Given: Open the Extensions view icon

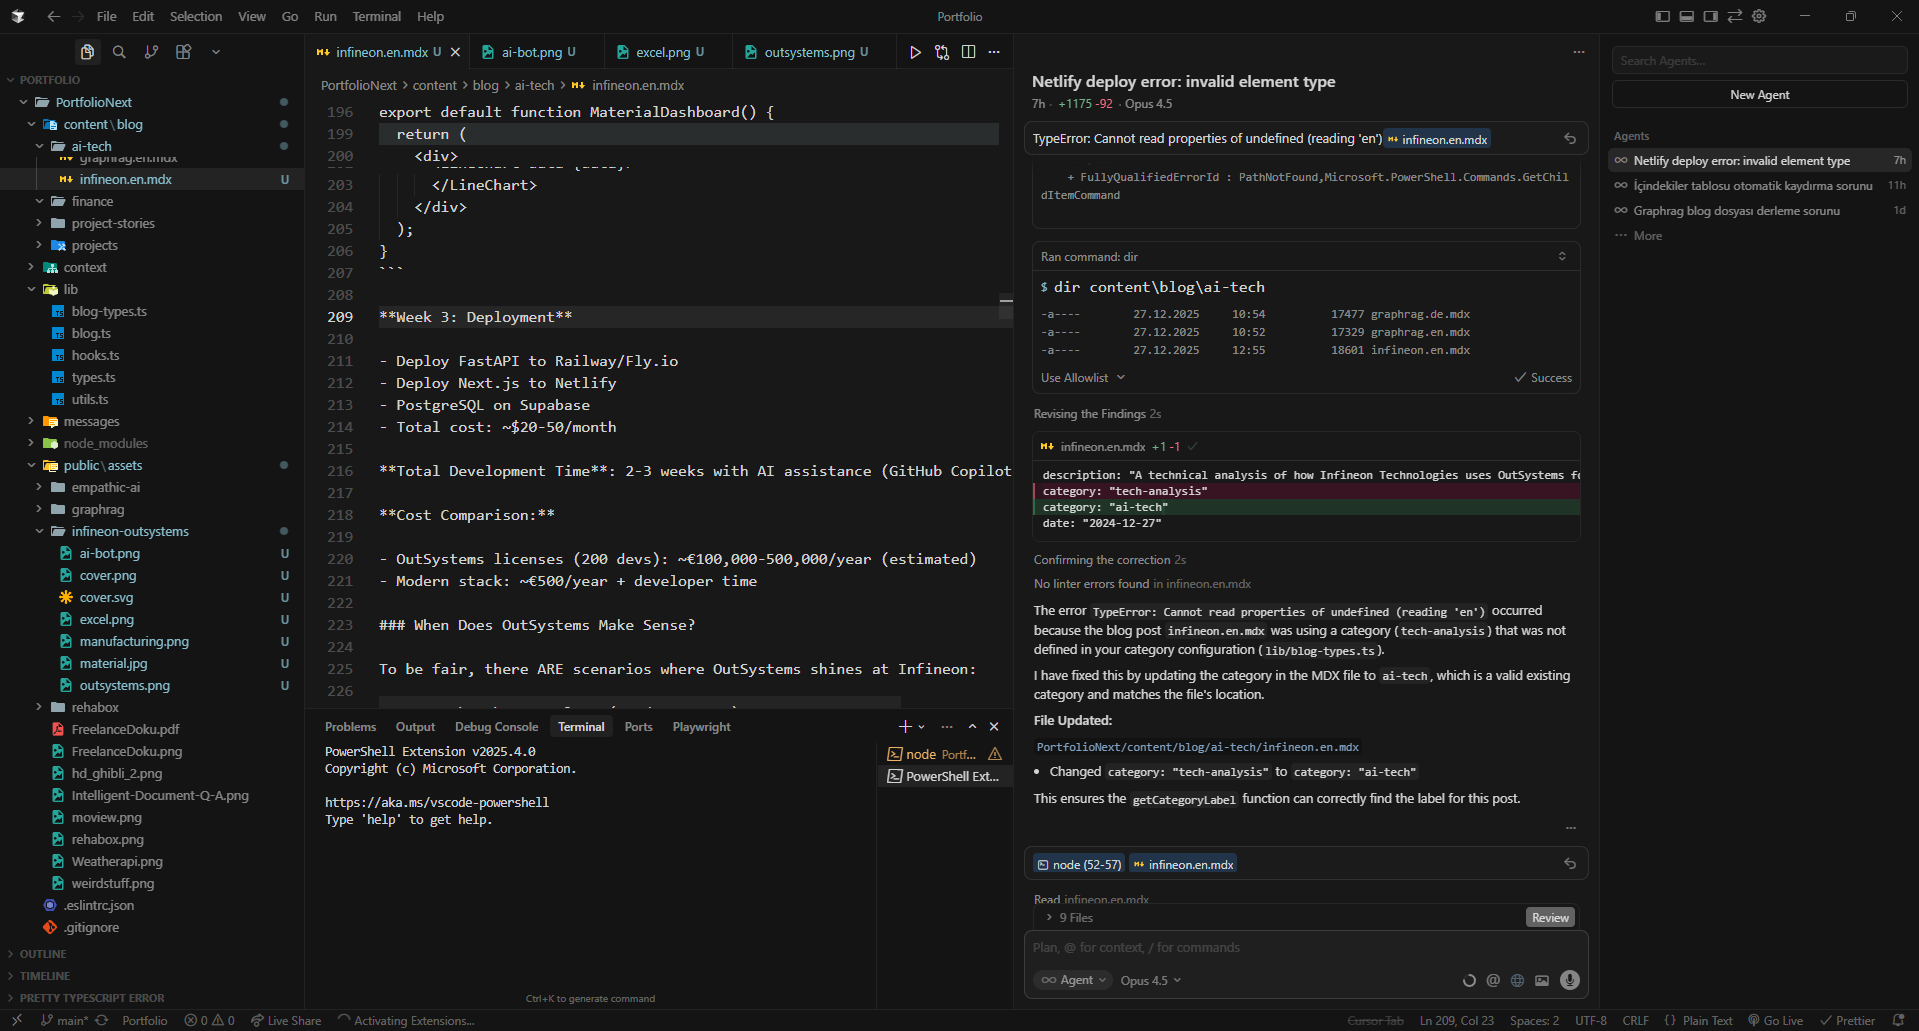Looking at the screenshot, I should pyautogui.click(x=183, y=52).
